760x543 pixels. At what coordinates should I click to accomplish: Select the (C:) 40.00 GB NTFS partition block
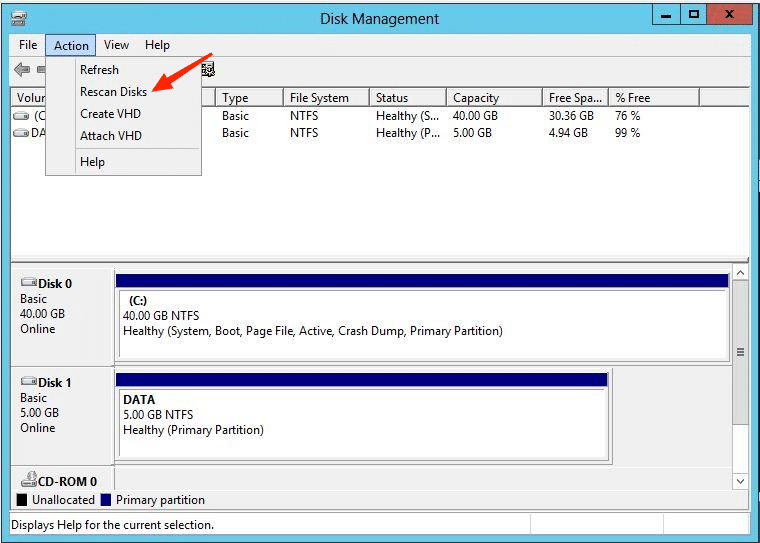pyautogui.click(x=424, y=324)
